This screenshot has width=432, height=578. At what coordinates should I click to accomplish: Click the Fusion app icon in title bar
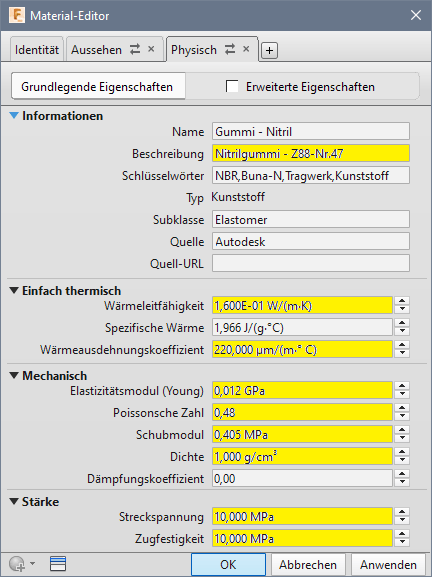pyautogui.click(x=17, y=15)
